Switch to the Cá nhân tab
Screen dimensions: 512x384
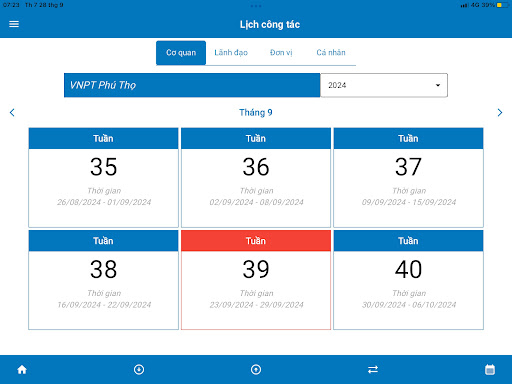331,53
